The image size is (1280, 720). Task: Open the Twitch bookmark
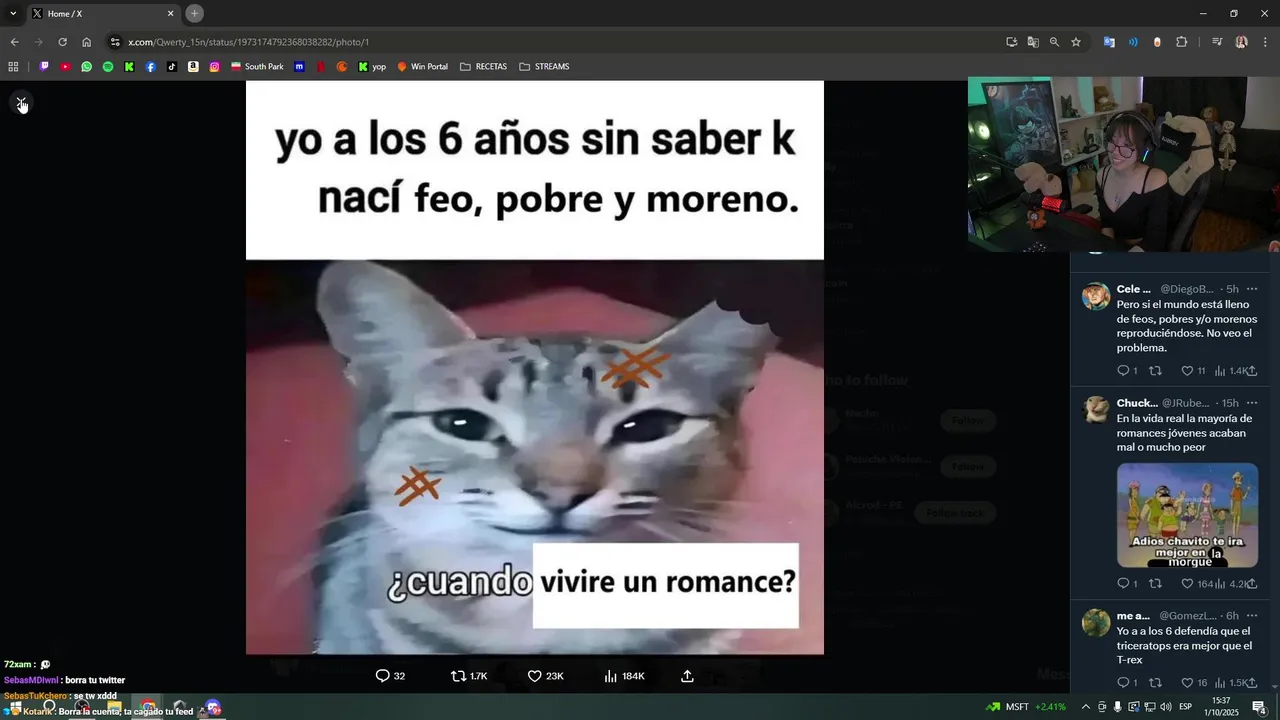tap(44, 67)
